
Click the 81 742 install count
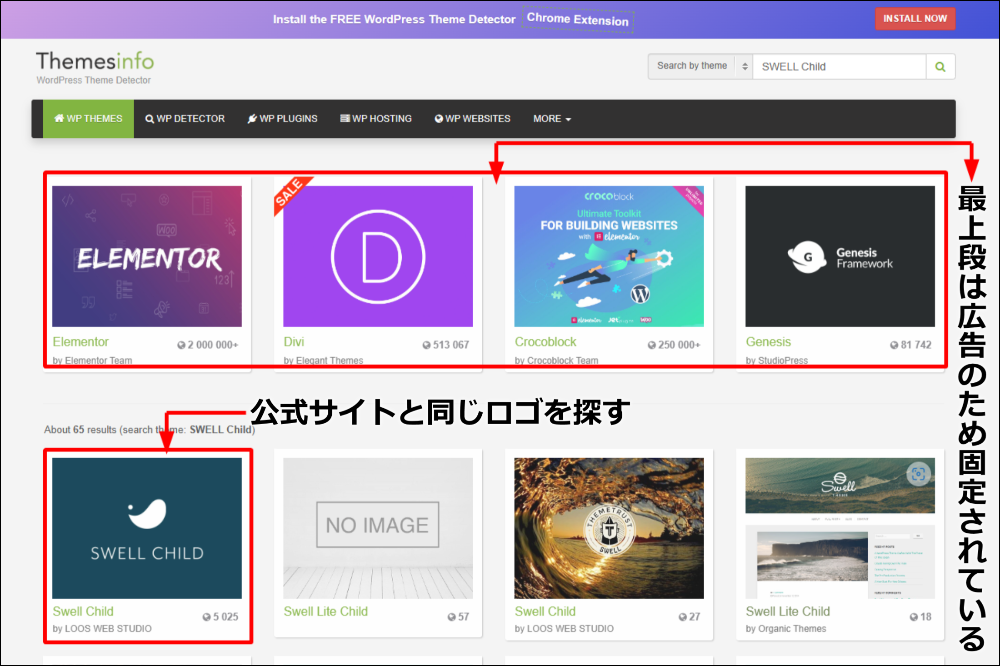(x=911, y=345)
